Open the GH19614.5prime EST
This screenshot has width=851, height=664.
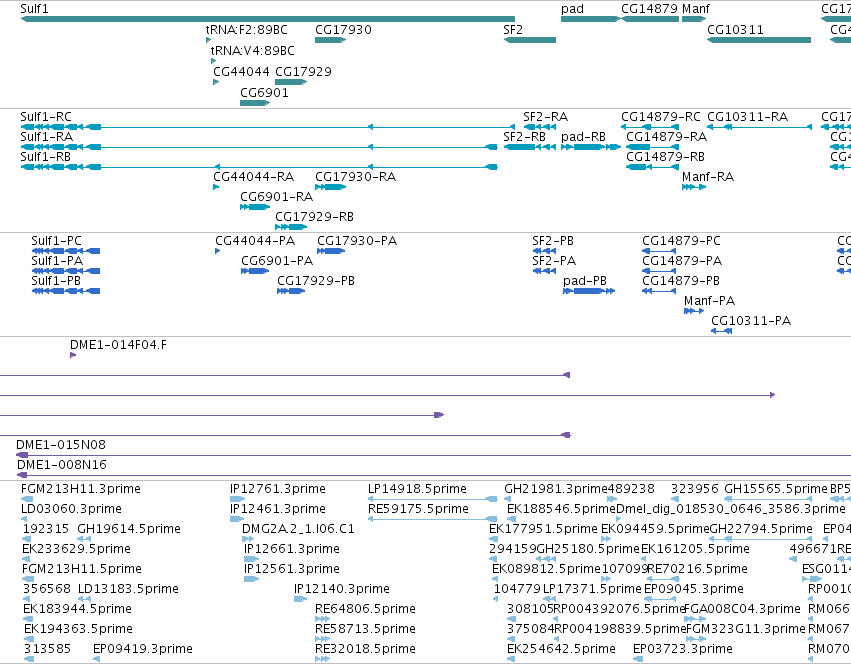pos(84,539)
